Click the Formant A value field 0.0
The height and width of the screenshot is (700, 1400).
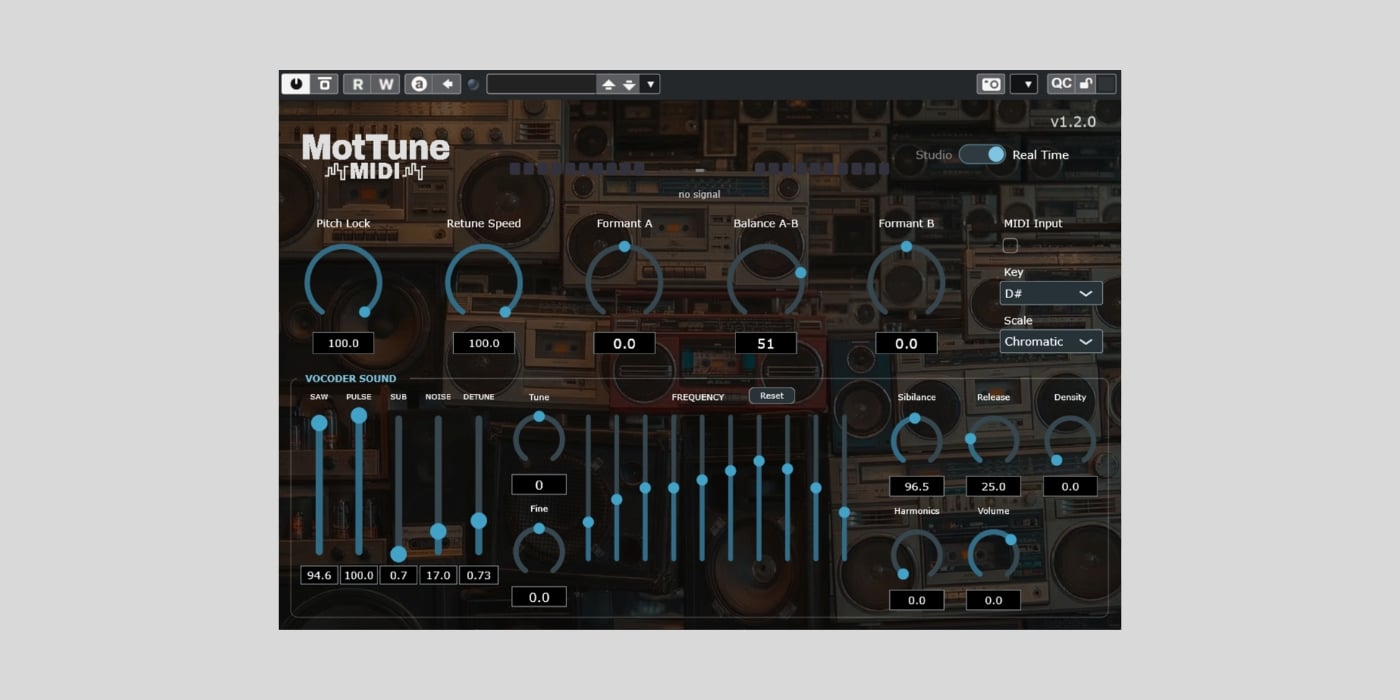625,343
